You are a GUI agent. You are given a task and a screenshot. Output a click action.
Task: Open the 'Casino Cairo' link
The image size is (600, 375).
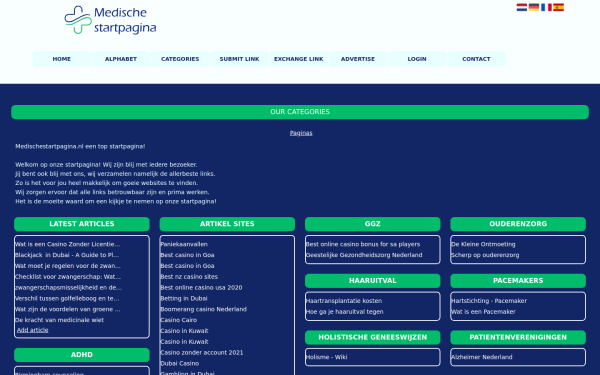179,320
